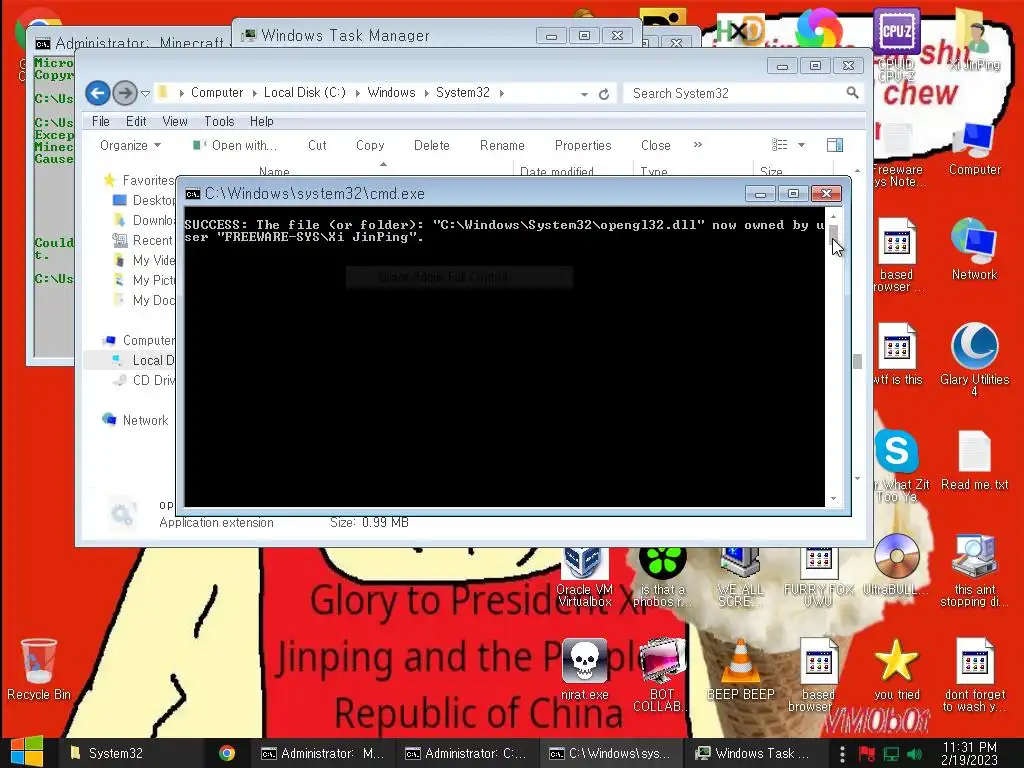Image resolution: width=1024 pixels, height=768 pixels.
Task: Open the BOT COLLAB desktop icon
Action: tap(662, 675)
